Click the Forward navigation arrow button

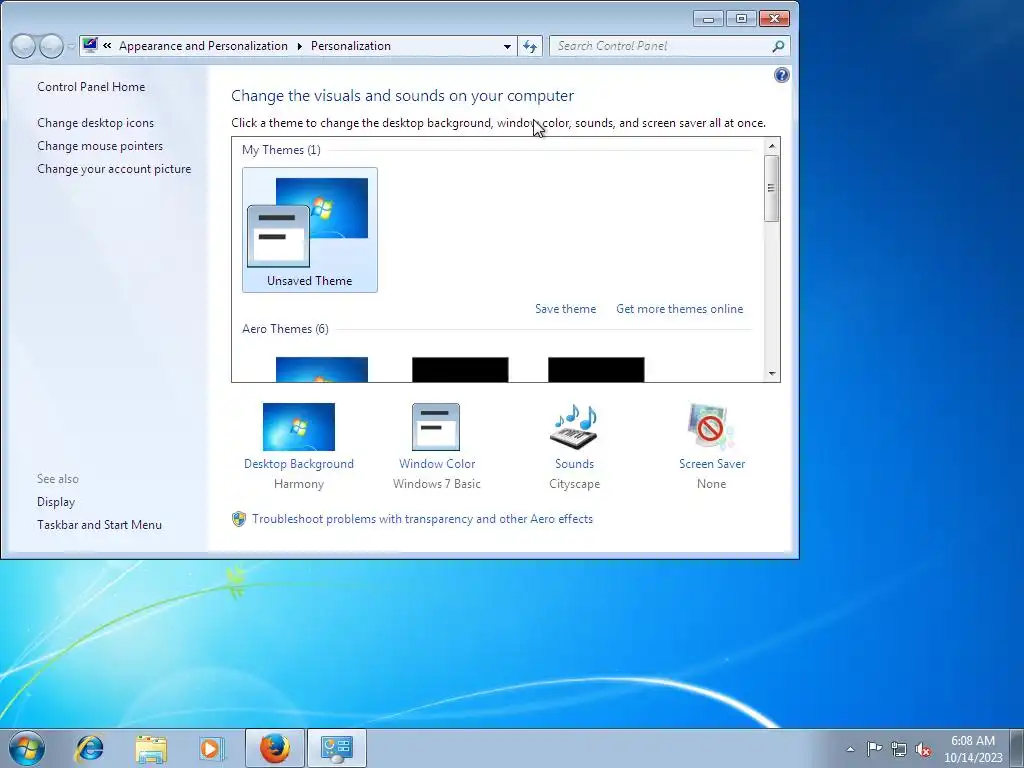pos(51,46)
